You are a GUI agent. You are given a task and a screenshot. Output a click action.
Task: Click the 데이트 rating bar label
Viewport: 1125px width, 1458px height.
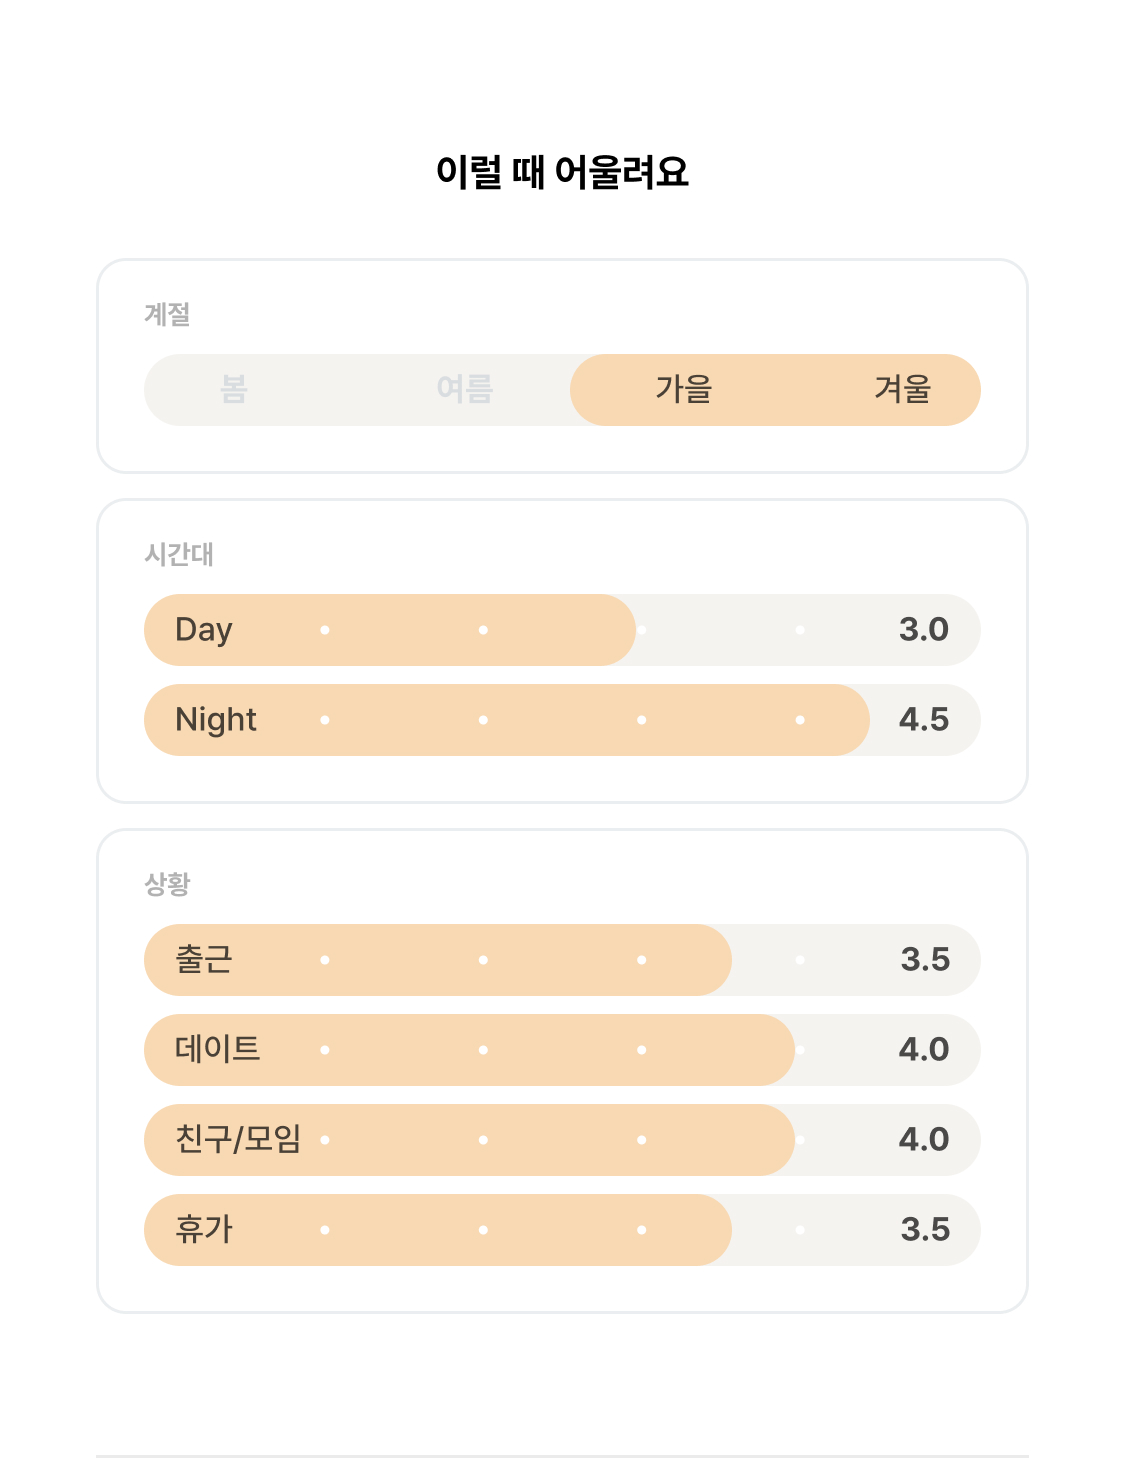218,1049
